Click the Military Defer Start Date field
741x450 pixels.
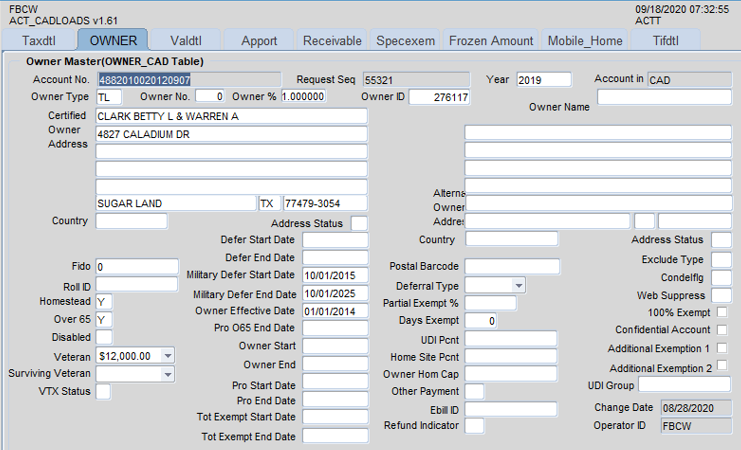[x=335, y=276]
